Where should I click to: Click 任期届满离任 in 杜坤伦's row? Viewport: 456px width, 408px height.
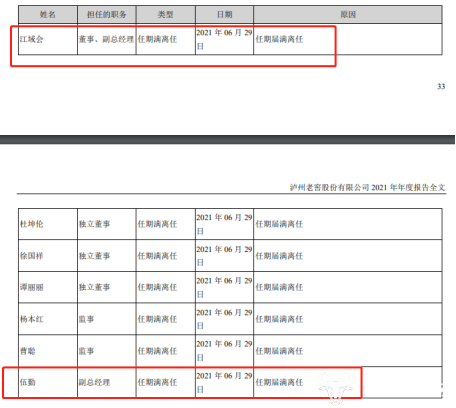click(x=279, y=224)
